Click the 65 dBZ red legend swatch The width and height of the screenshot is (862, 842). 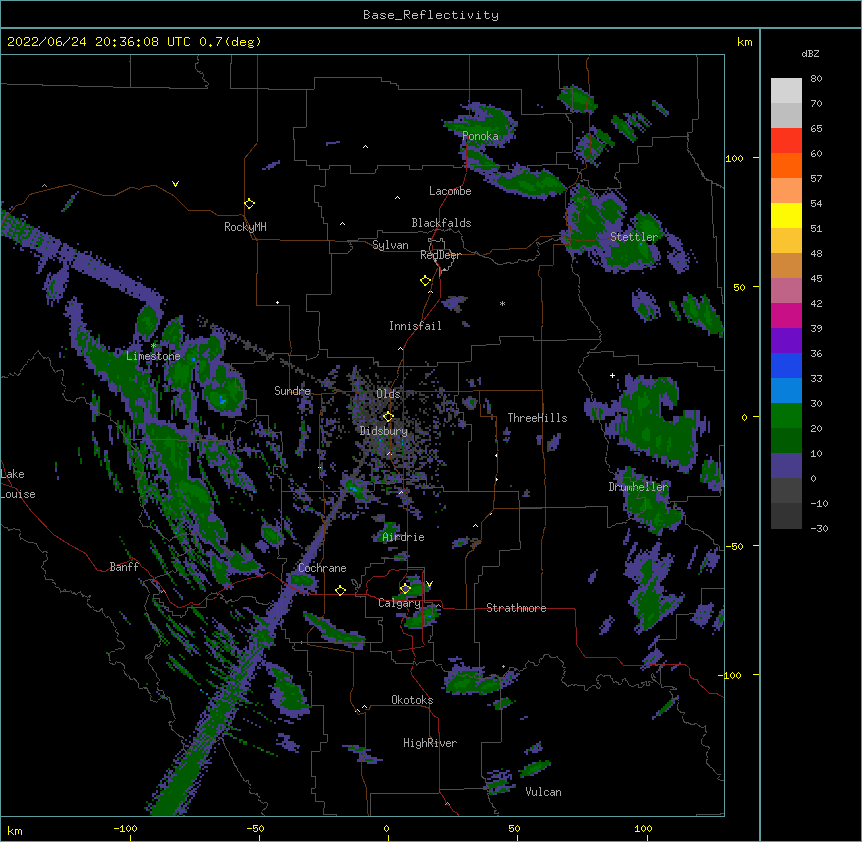tap(786, 141)
